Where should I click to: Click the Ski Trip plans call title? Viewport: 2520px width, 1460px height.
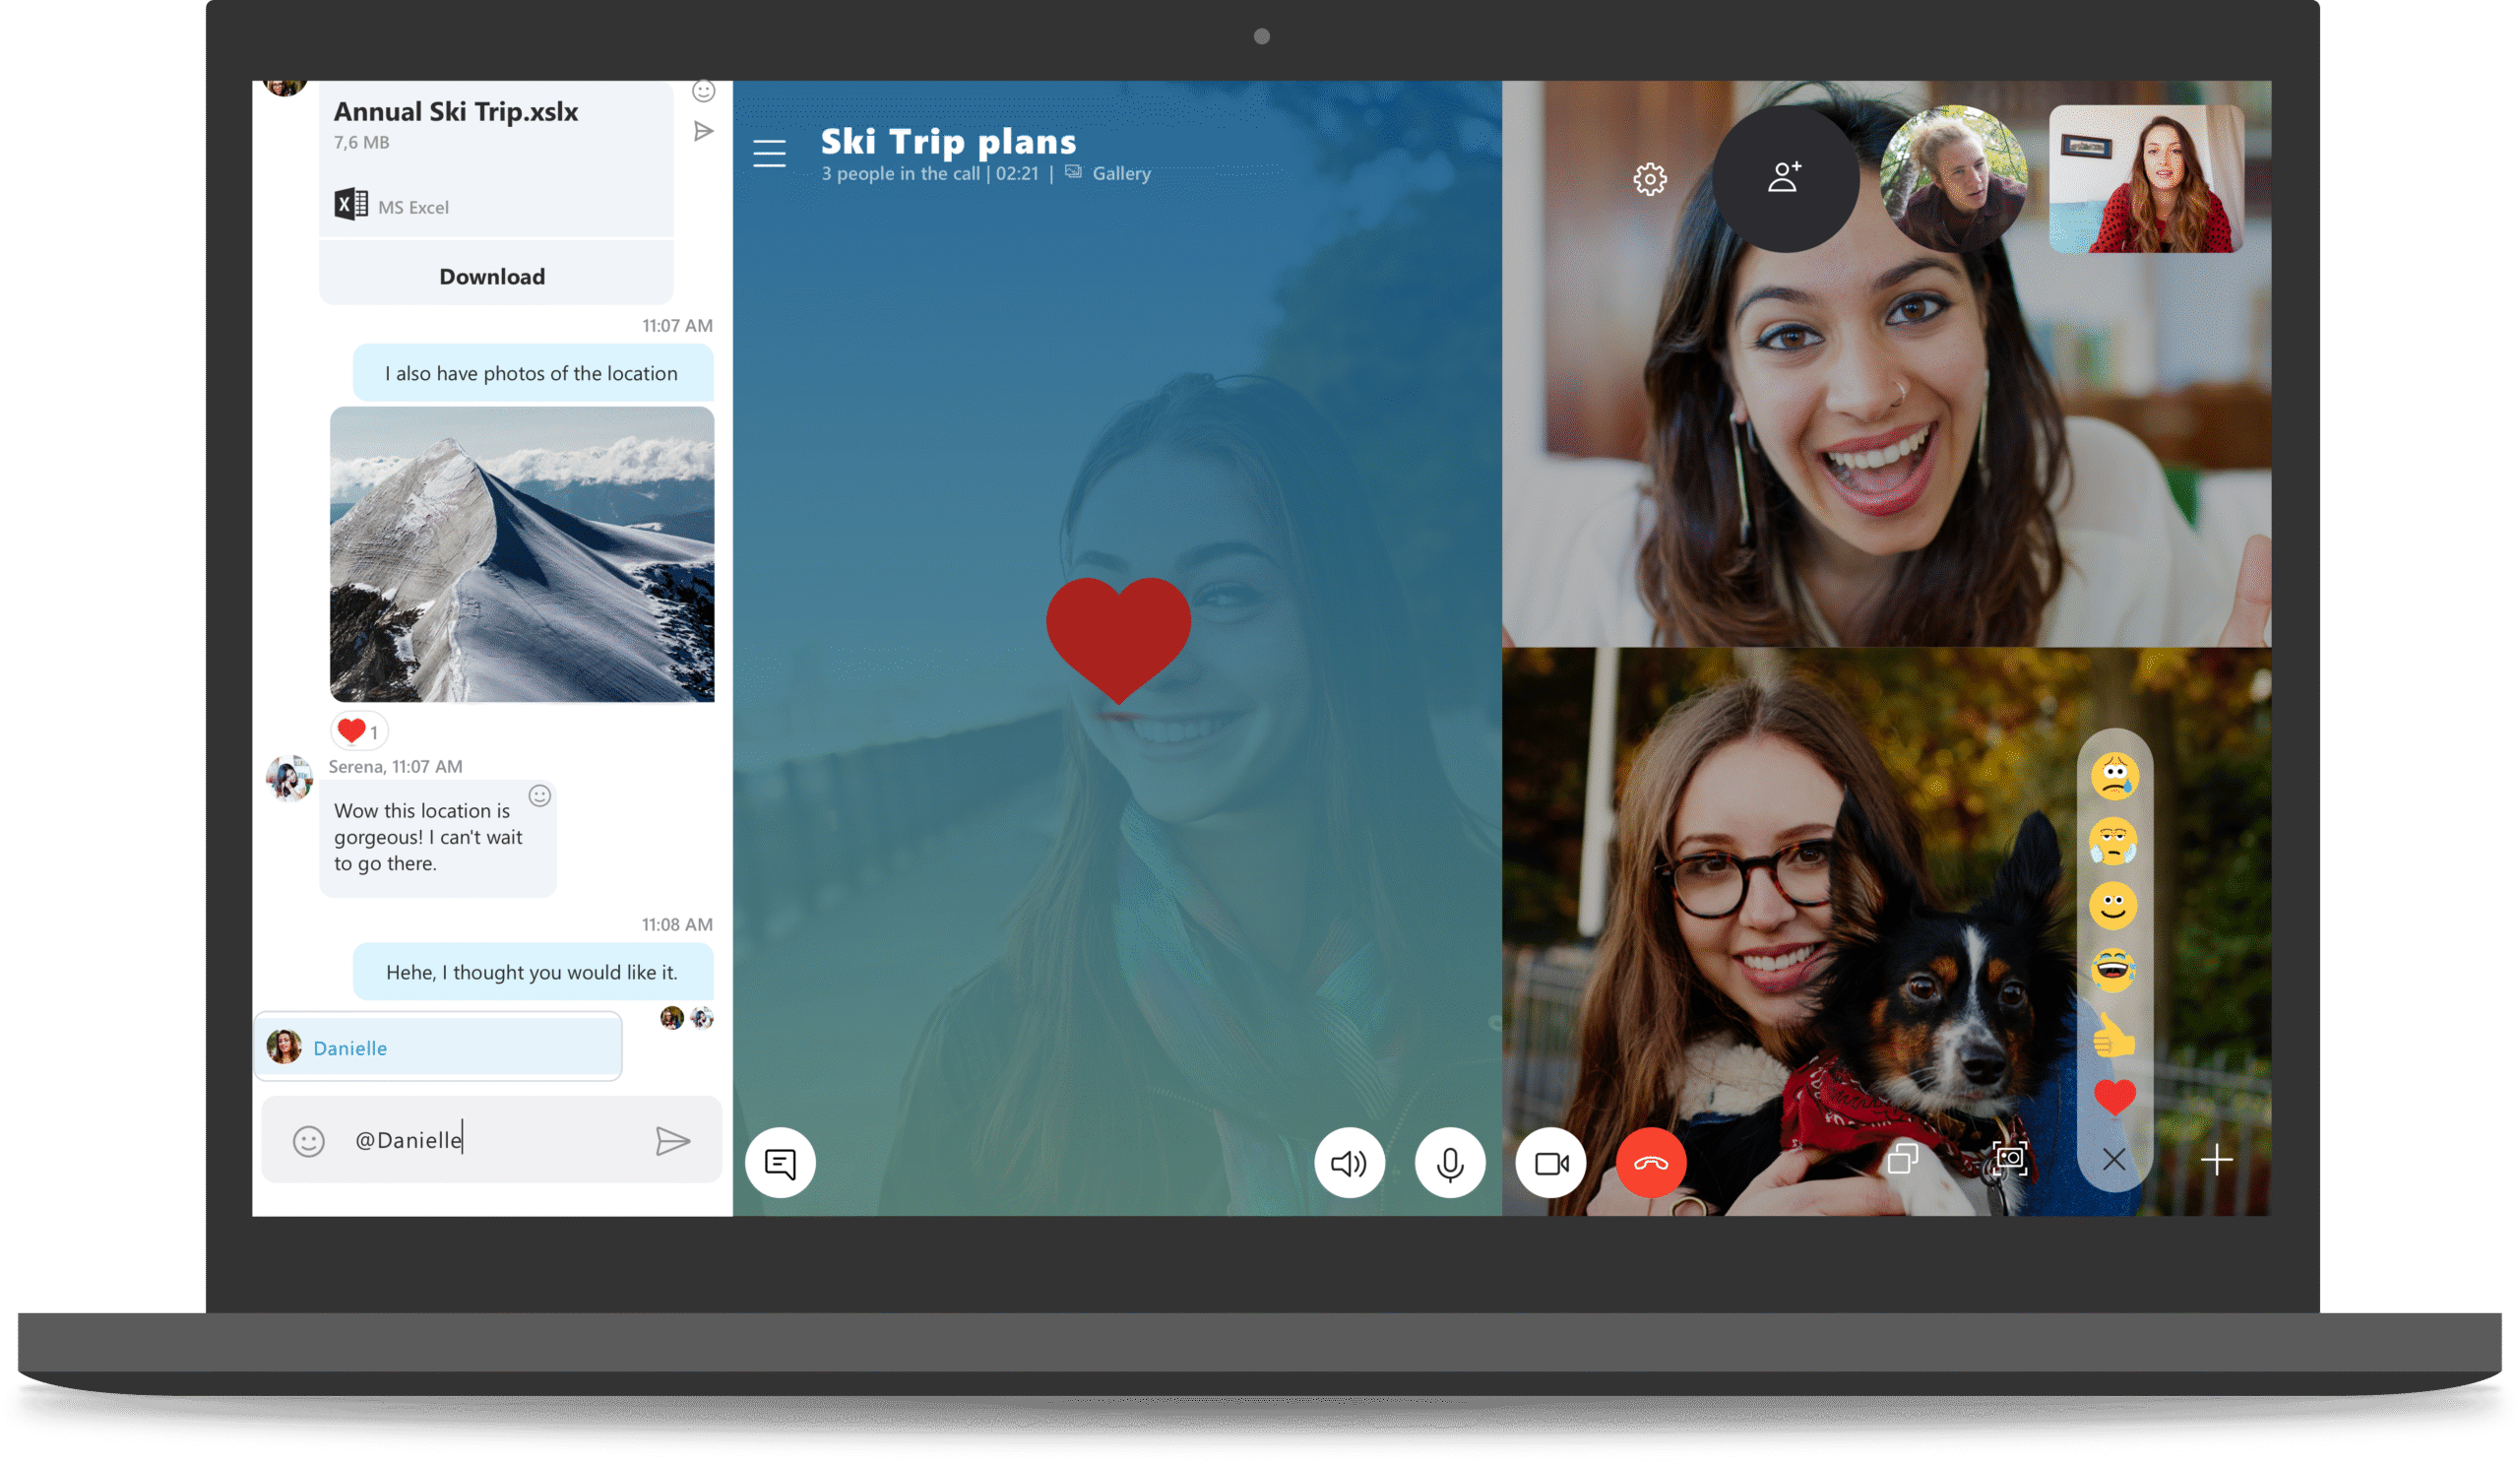[x=948, y=141]
